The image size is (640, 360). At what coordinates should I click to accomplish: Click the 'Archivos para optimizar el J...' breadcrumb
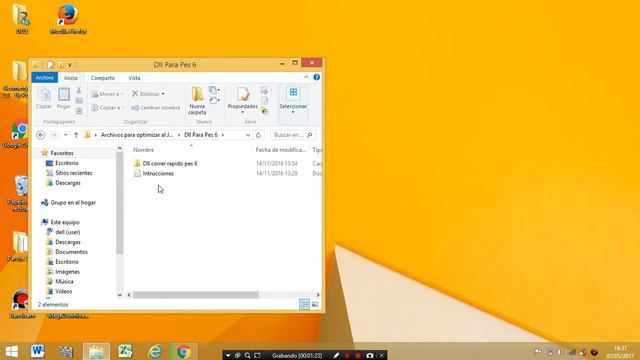click(137, 135)
